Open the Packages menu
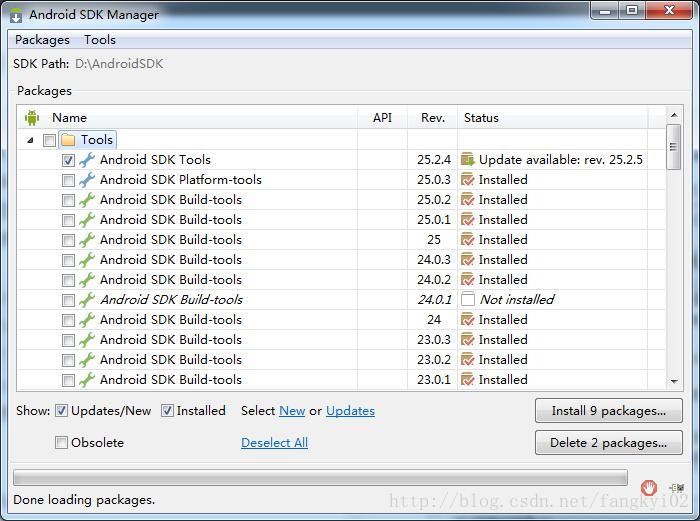 coord(42,40)
